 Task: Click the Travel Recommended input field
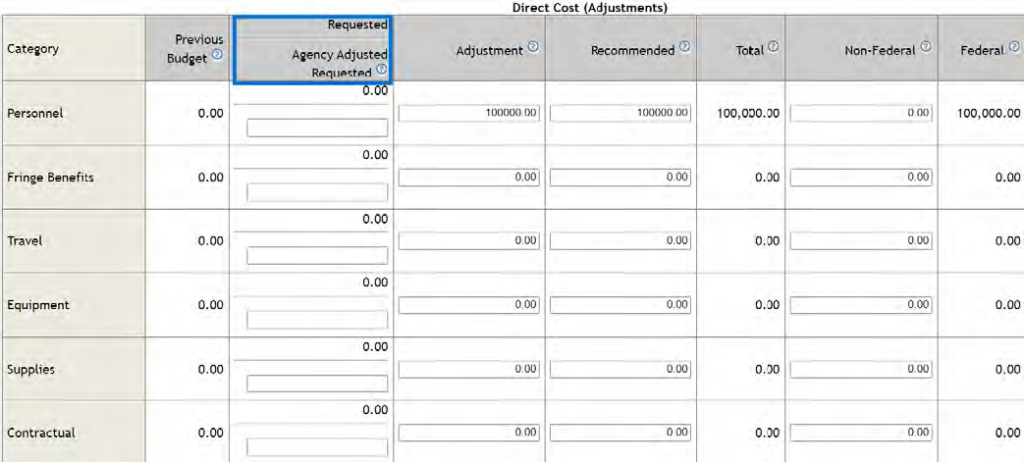621,241
